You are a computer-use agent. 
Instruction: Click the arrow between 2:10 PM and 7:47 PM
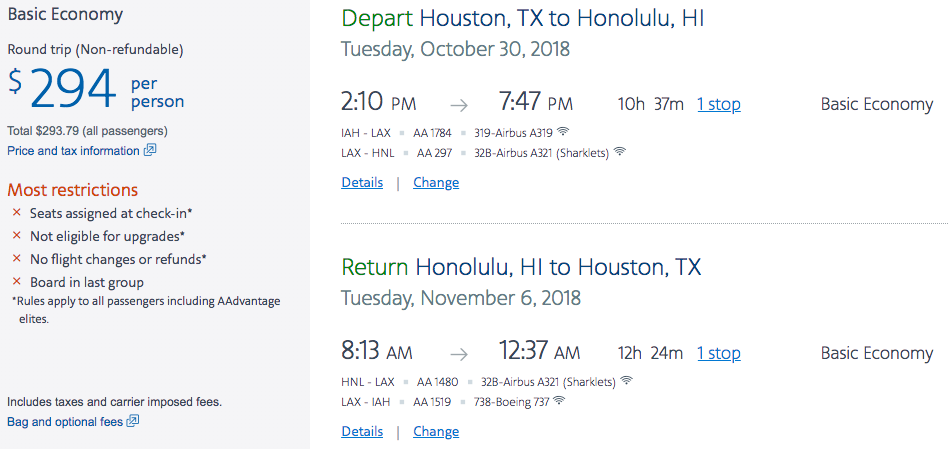click(458, 104)
